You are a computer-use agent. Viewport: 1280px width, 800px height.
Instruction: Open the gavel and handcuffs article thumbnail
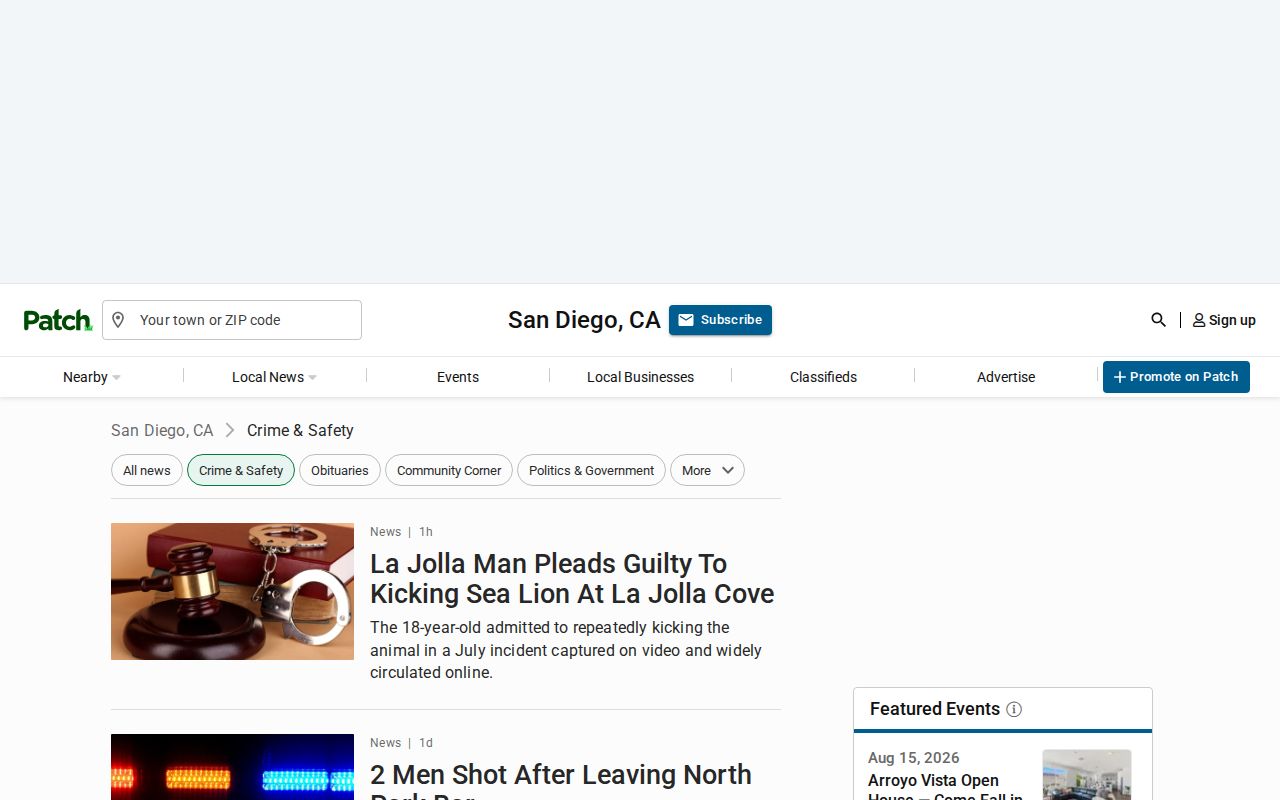(232, 591)
